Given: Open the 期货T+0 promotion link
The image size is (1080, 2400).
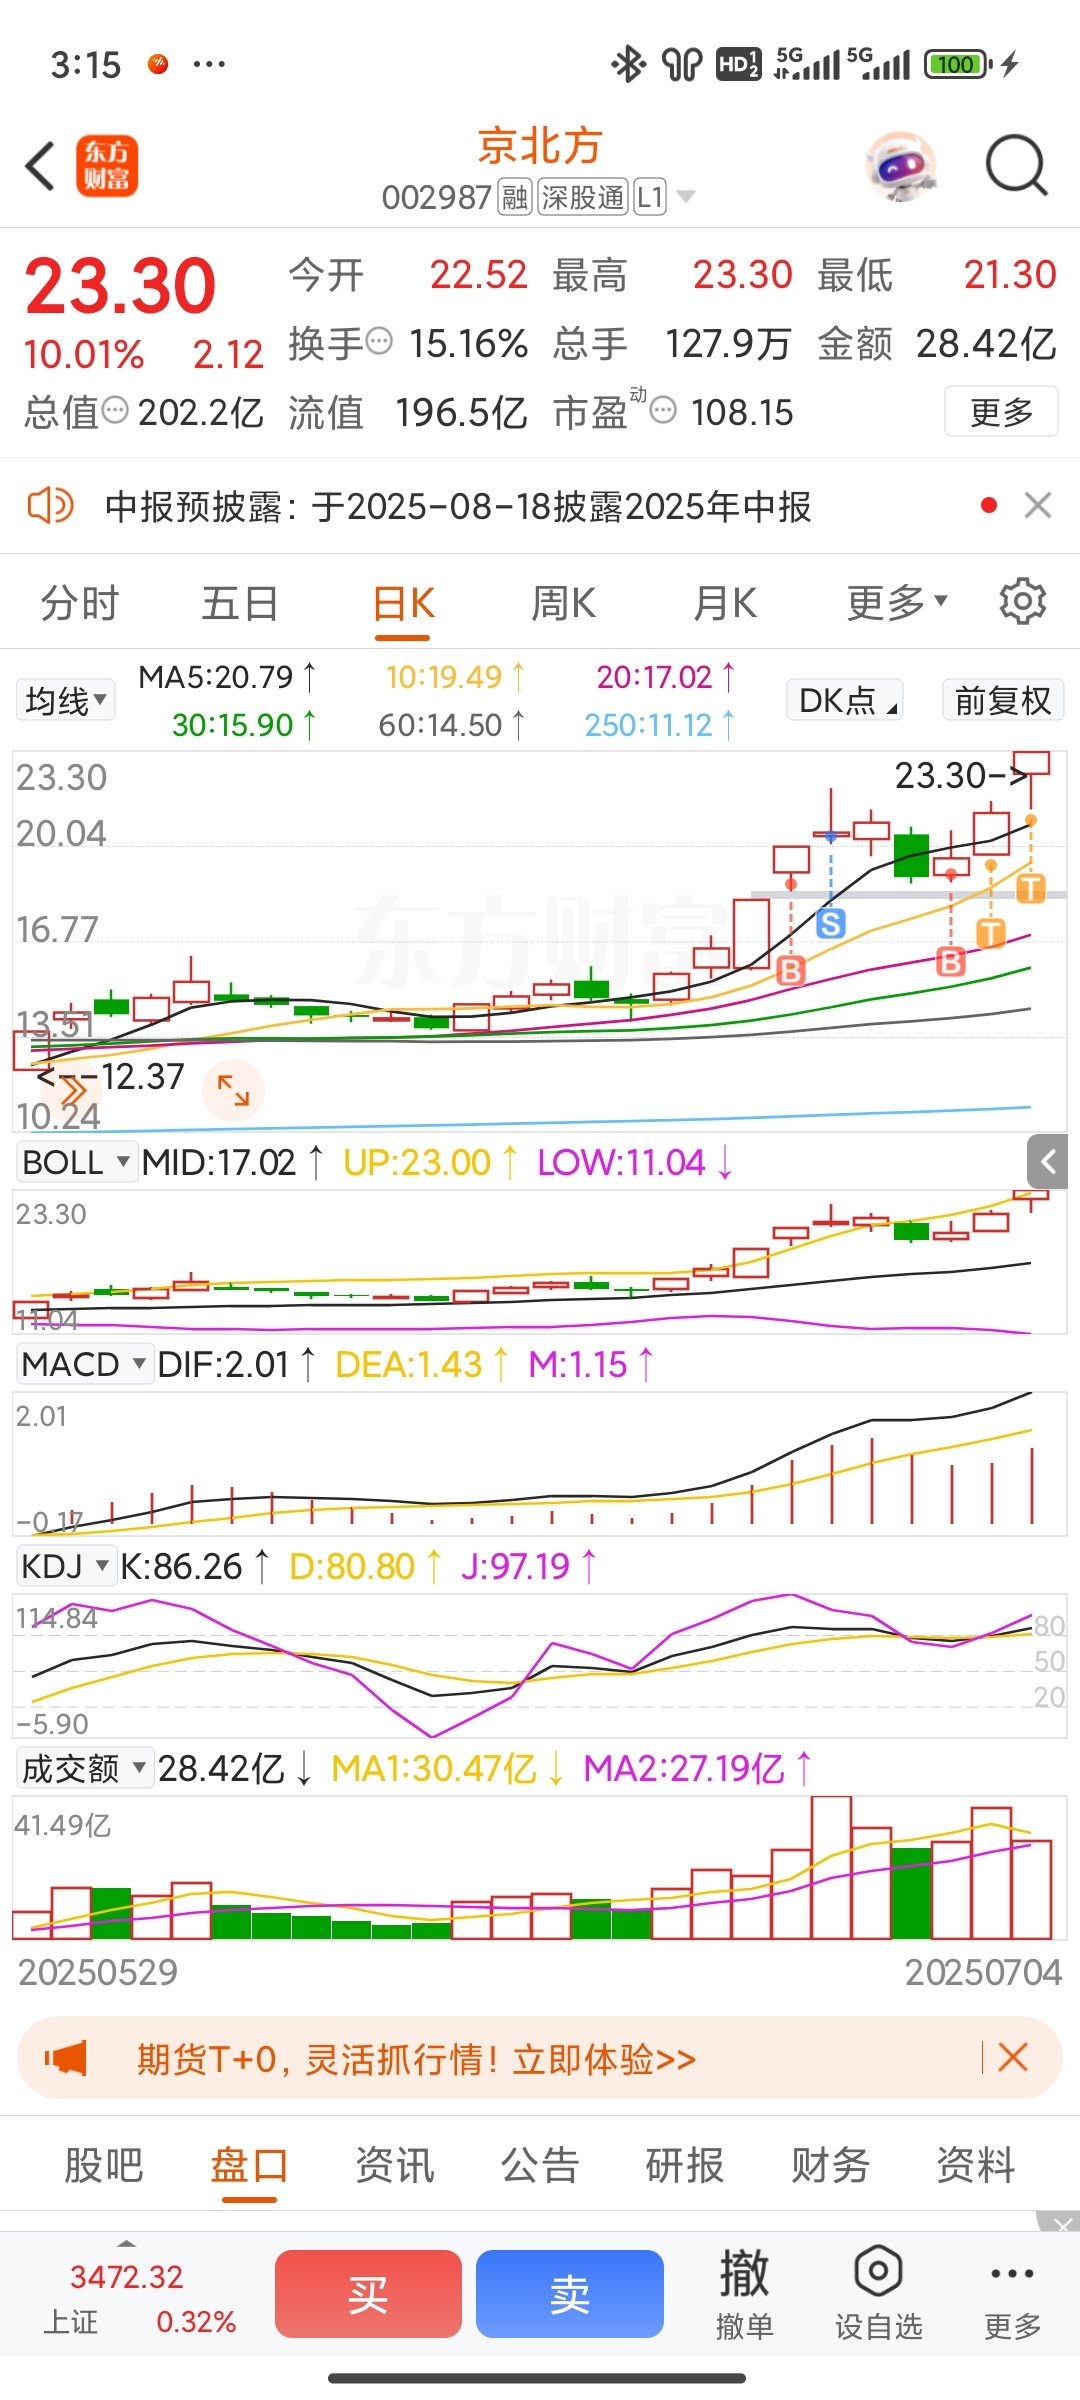Looking at the screenshot, I should [x=416, y=2059].
